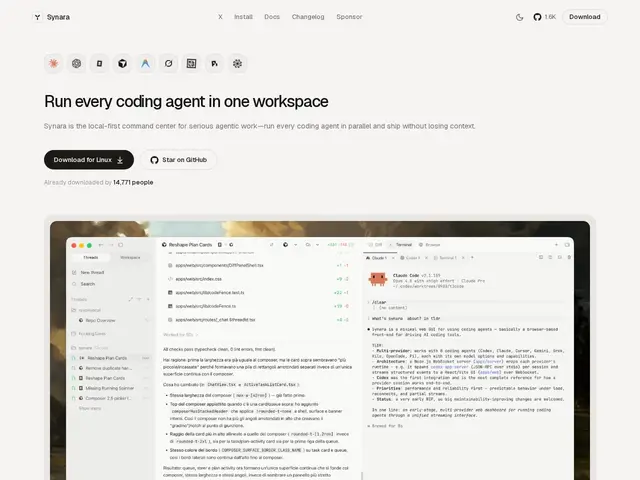The image size is (640, 480).
Task: Switch to Threads tab in app preview
Action: click(91, 258)
